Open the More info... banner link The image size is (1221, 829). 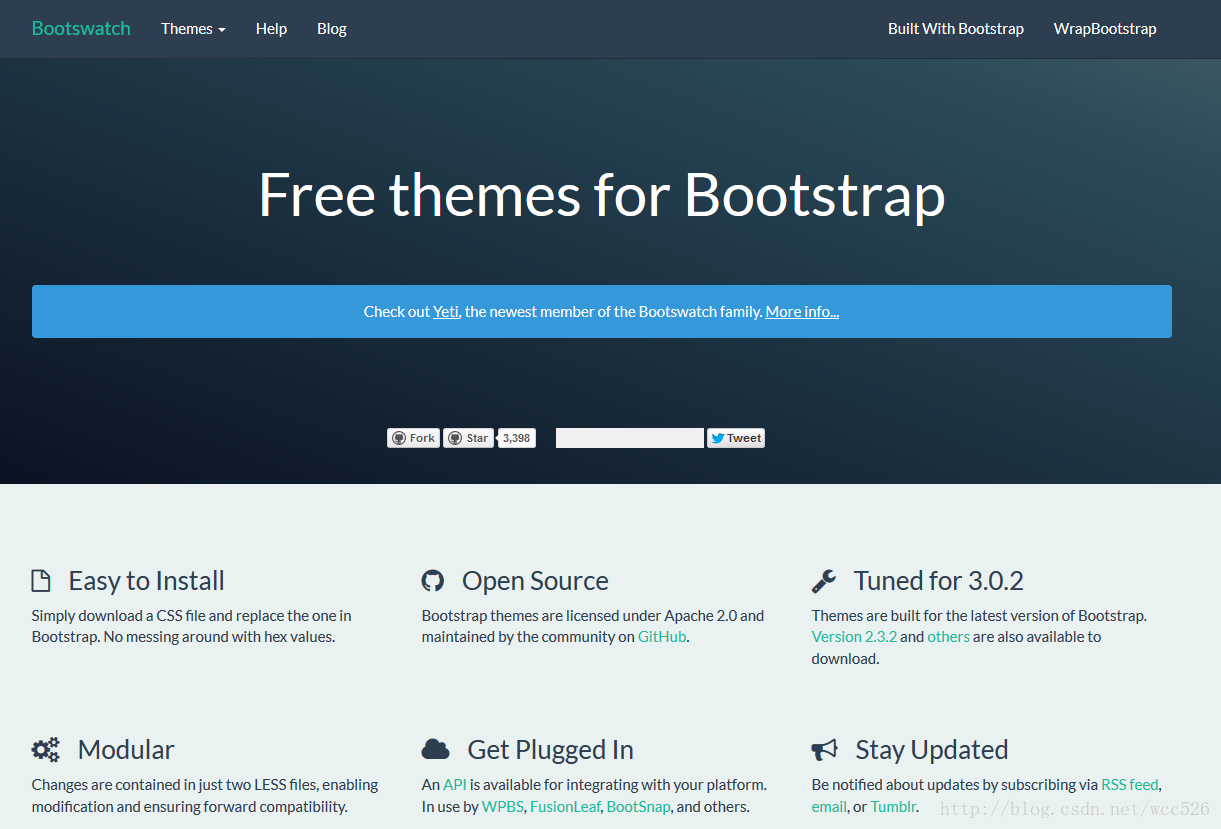(x=802, y=311)
